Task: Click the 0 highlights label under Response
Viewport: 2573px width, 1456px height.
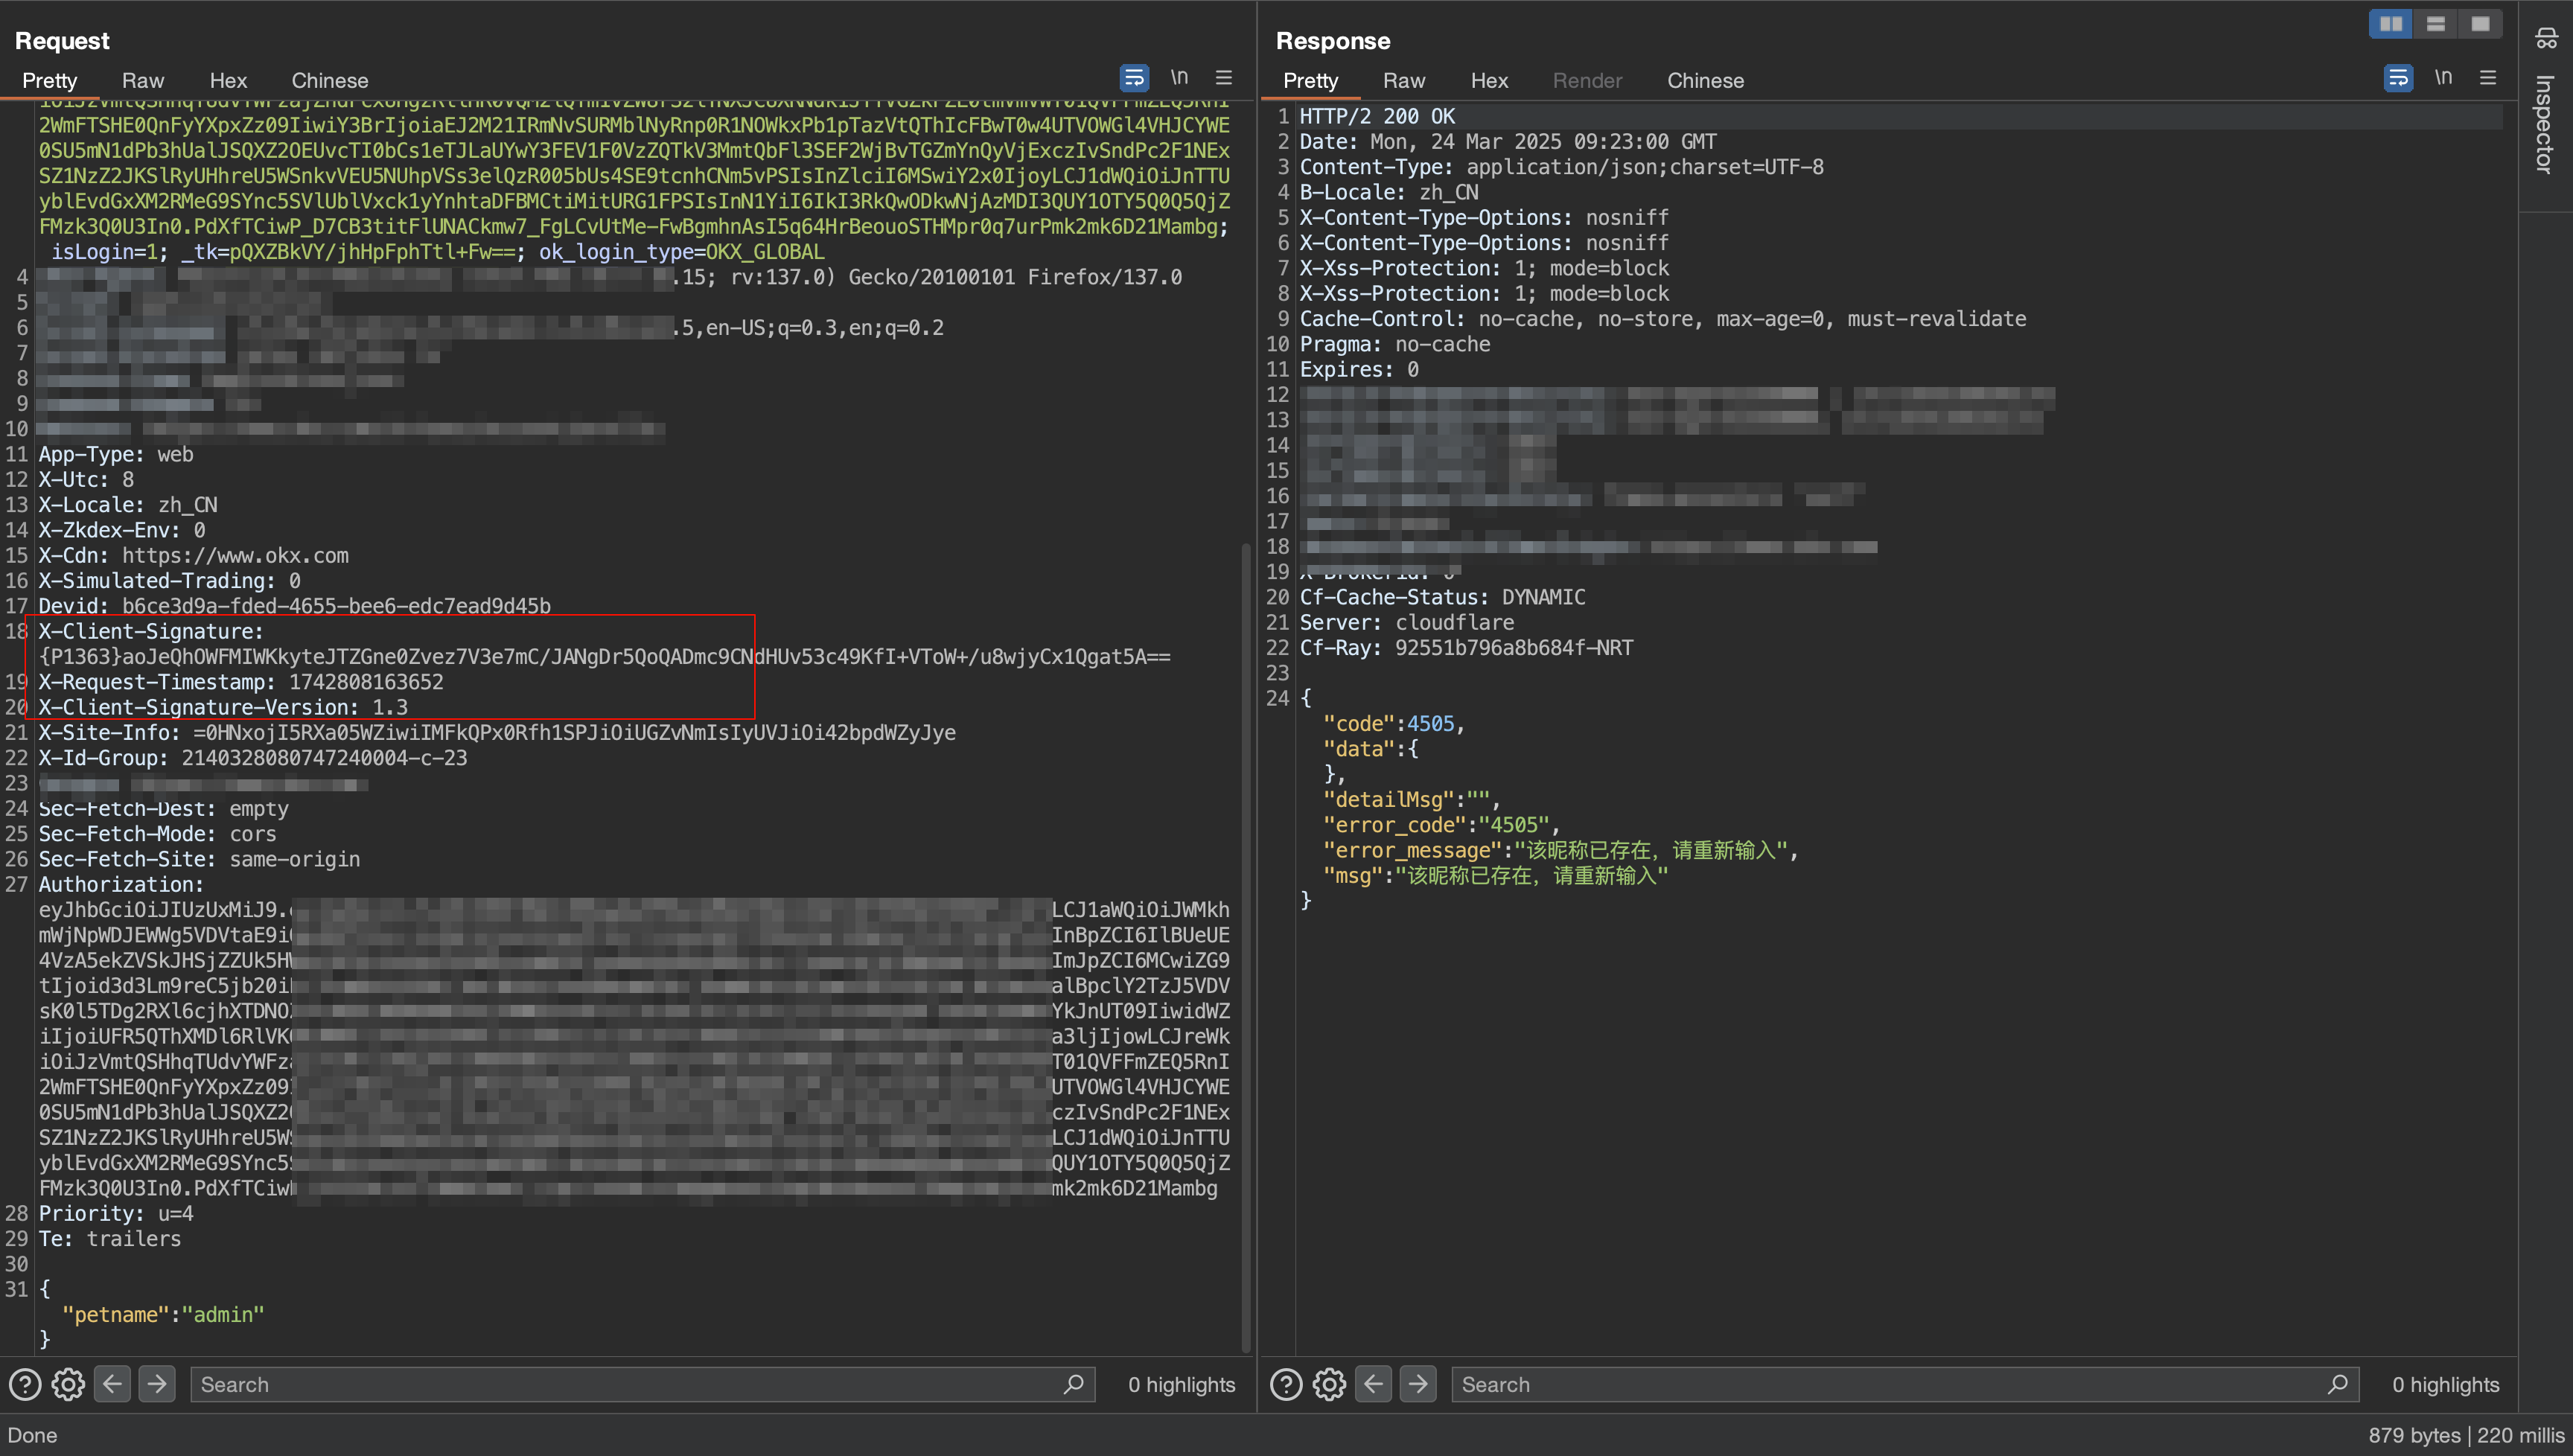Action: (2445, 1384)
